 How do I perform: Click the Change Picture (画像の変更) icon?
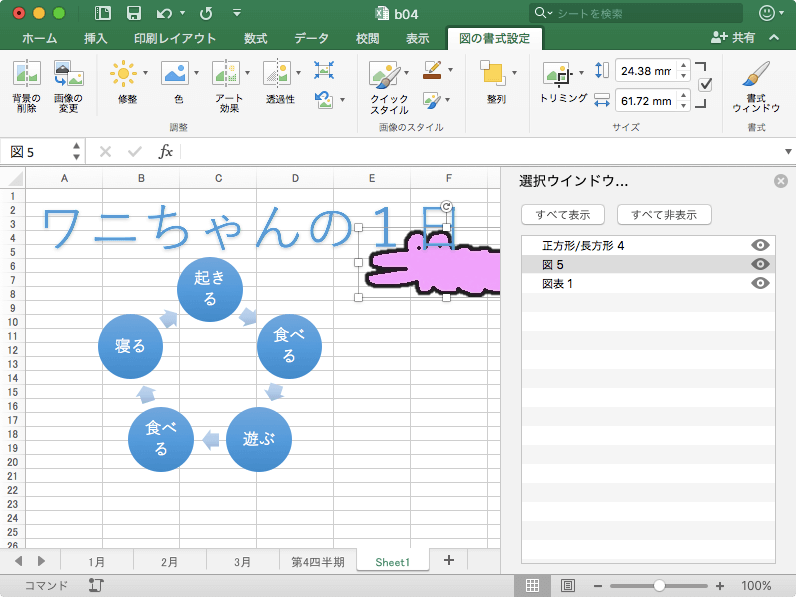point(69,74)
